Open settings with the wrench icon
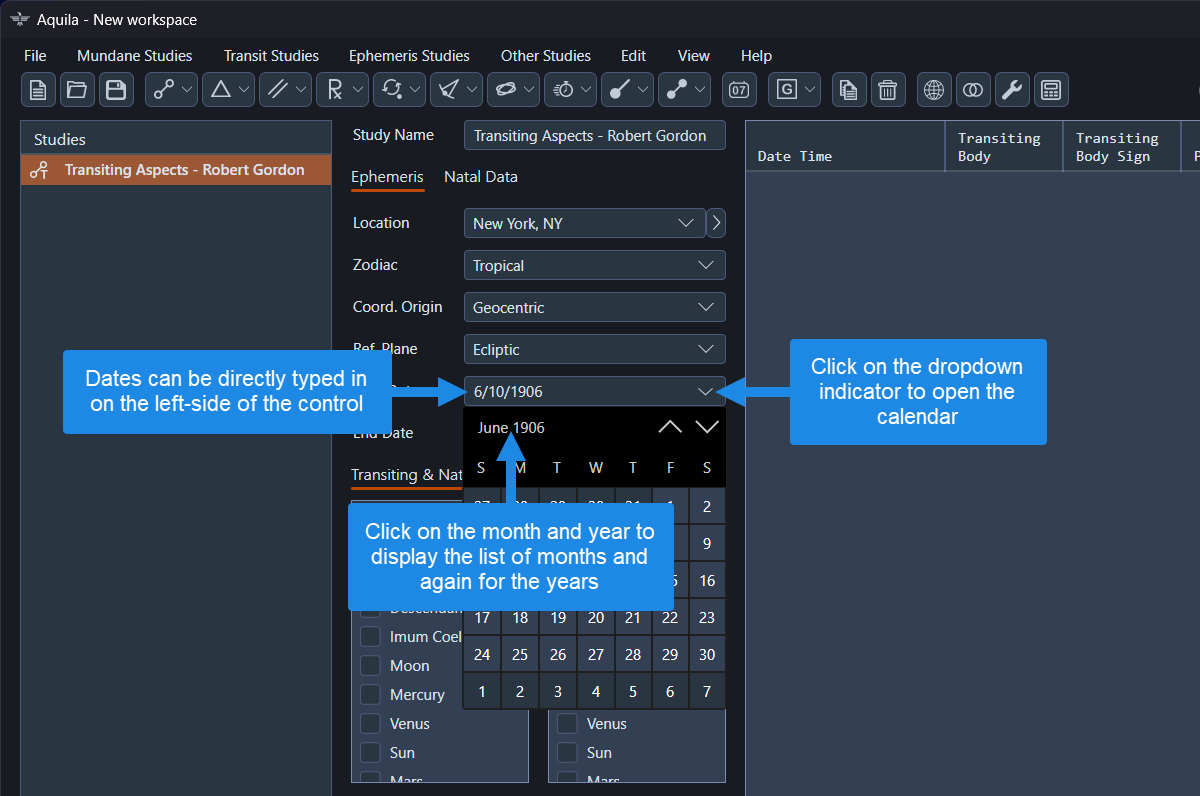This screenshot has height=796, width=1200. click(x=1012, y=90)
